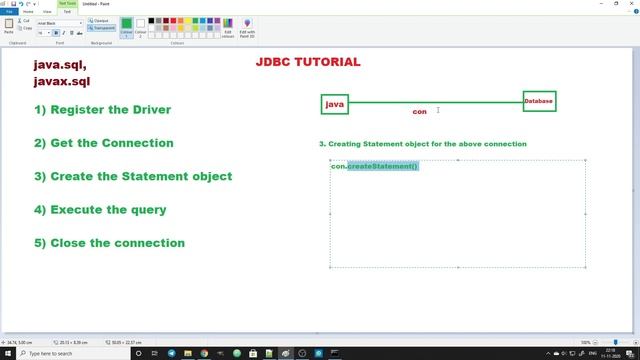Select the Colour 2 white swatch button
The image size is (640, 360).
[x=140, y=27]
